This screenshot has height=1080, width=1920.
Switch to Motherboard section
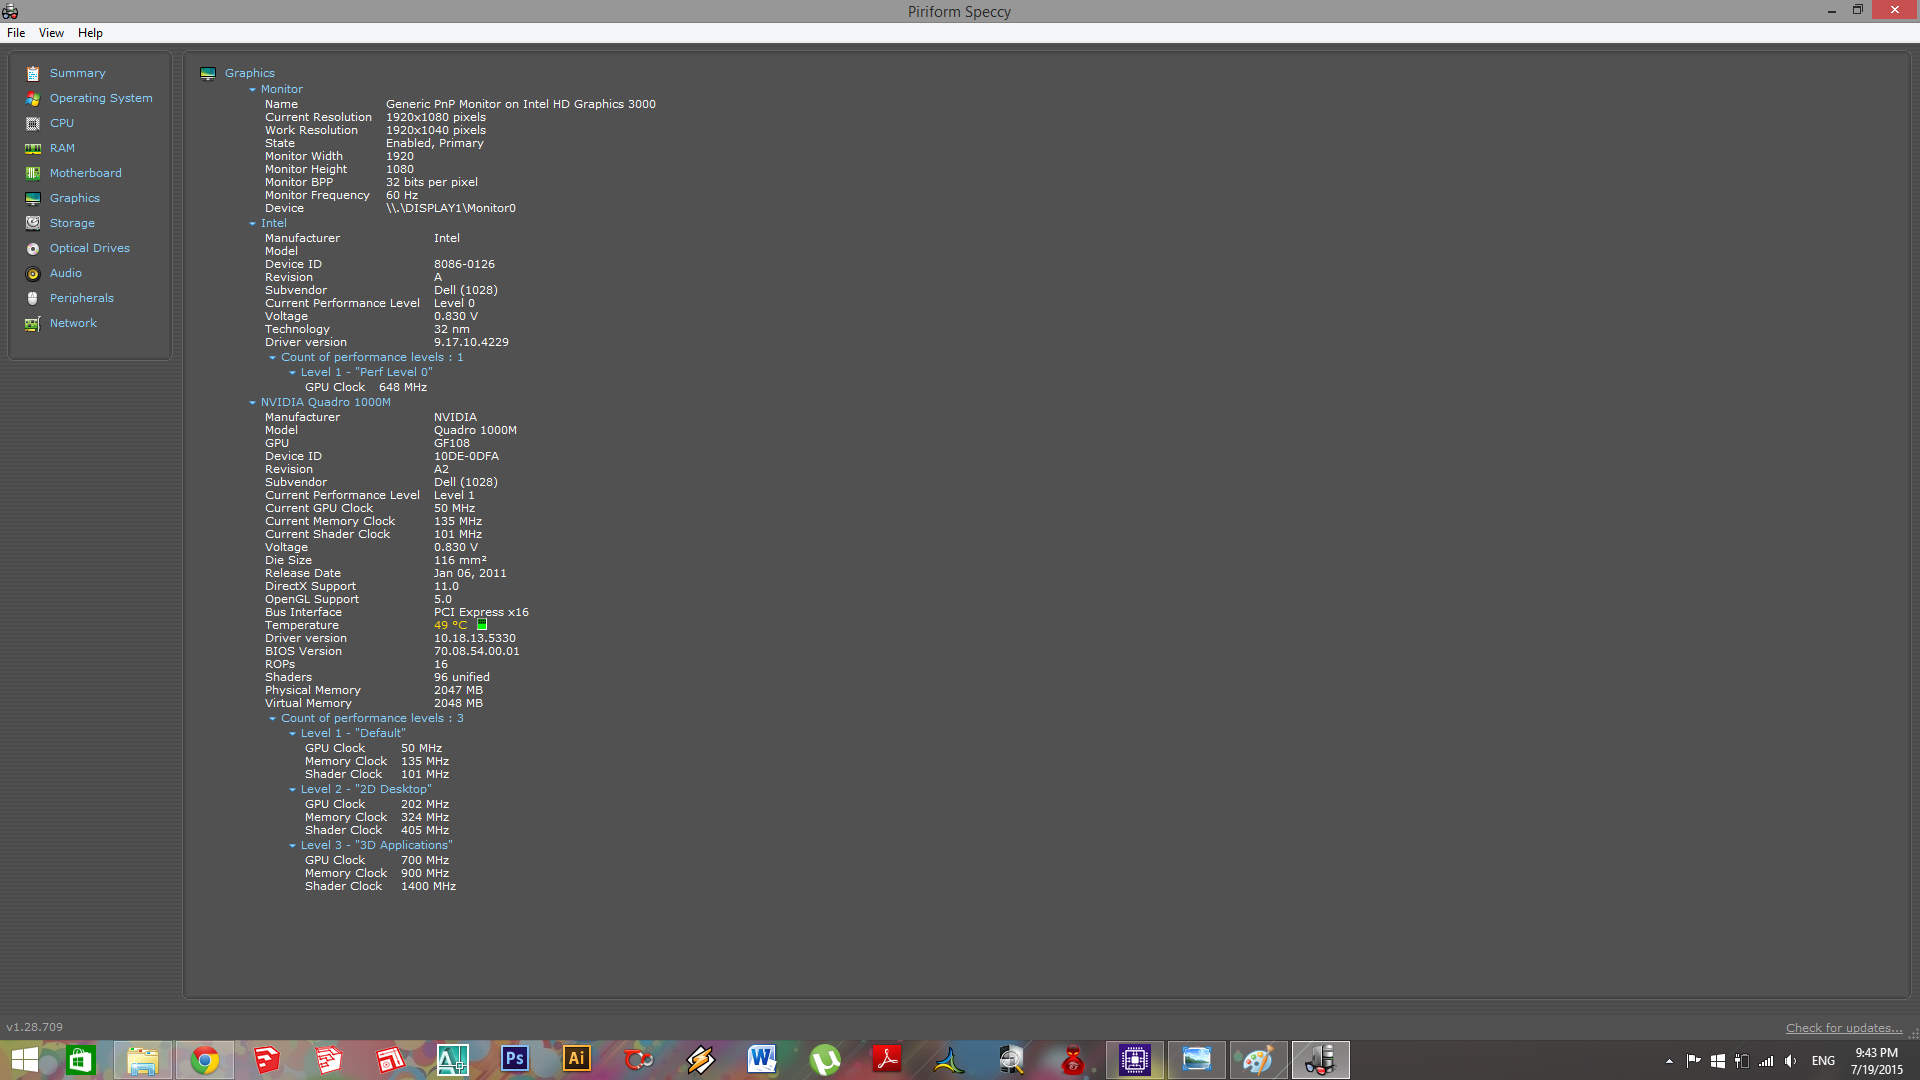[x=86, y=173]
